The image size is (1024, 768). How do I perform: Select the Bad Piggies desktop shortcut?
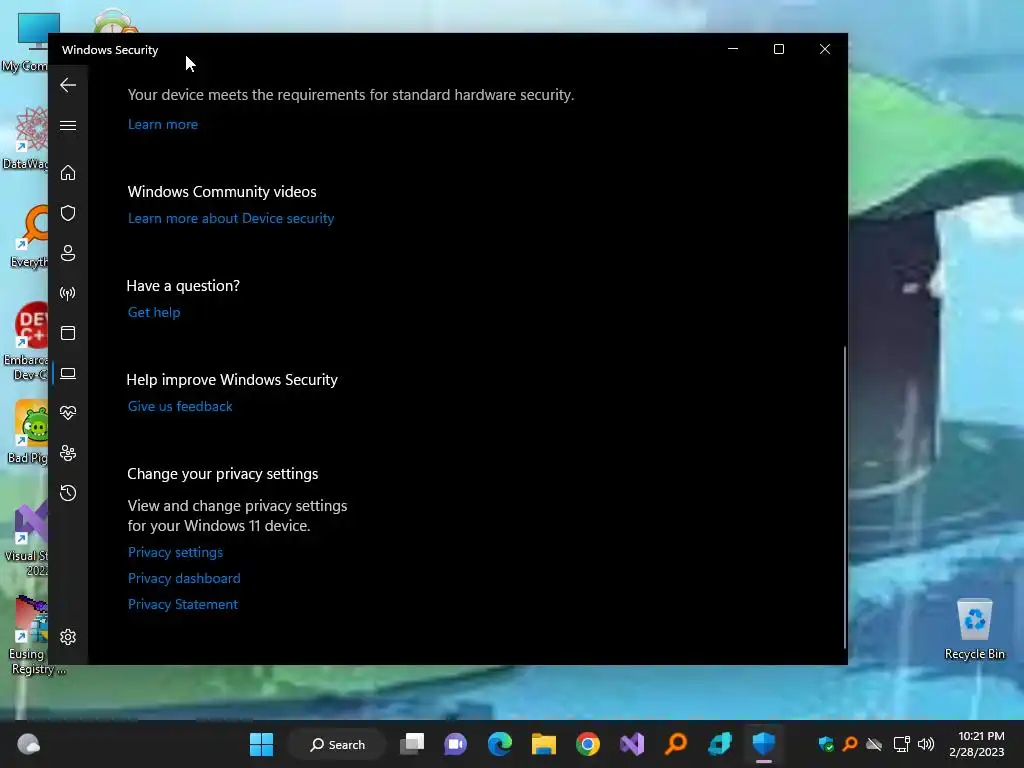[29, 432]
